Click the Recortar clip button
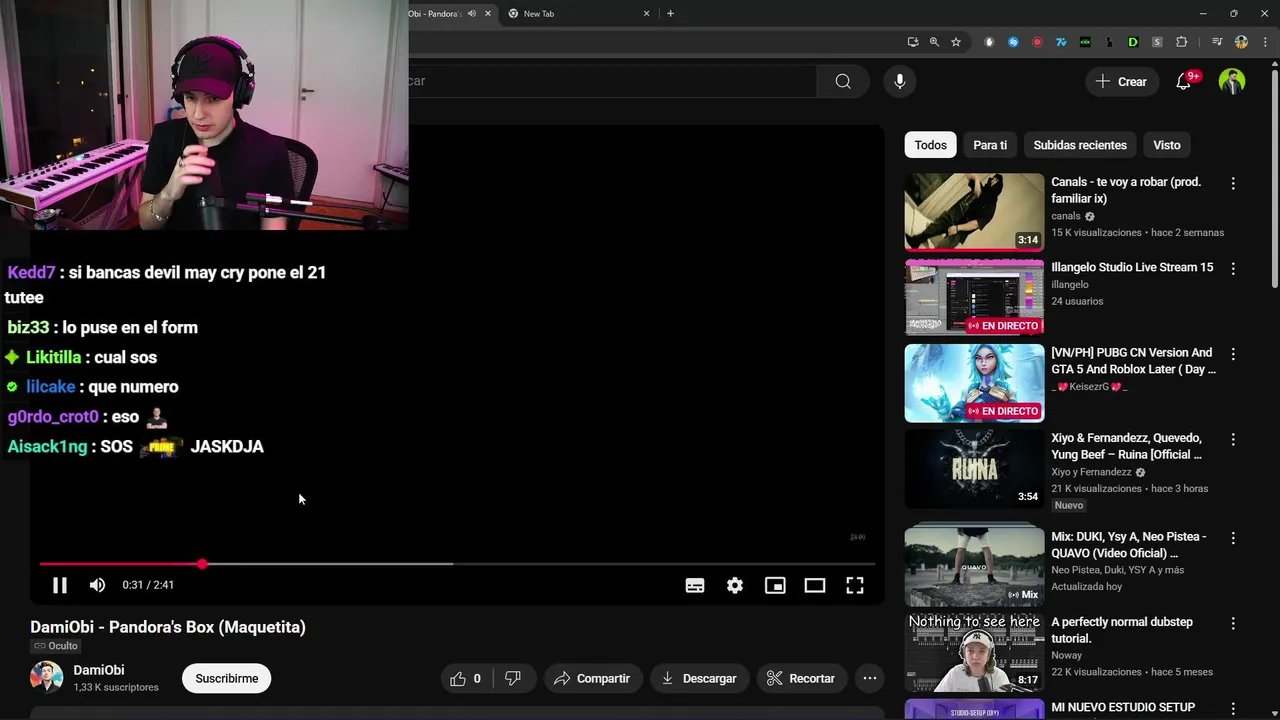 coord(801,678)
